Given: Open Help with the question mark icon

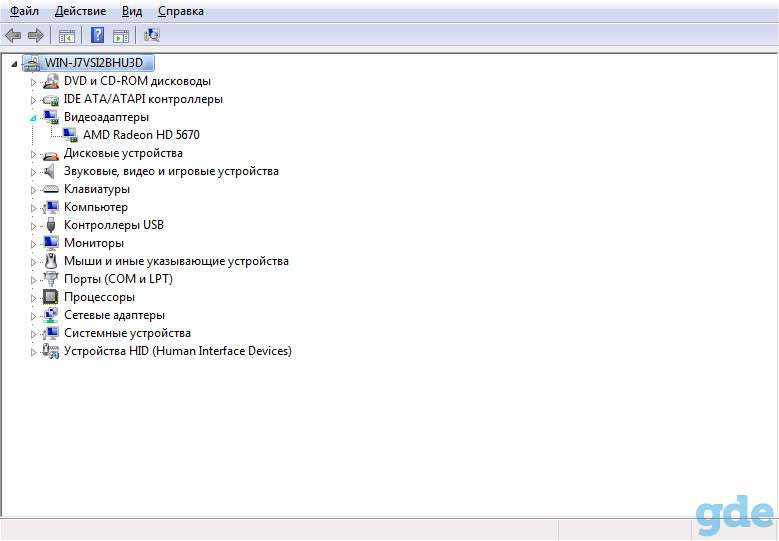Looking at the screenshot, I should tap(98, 35).
